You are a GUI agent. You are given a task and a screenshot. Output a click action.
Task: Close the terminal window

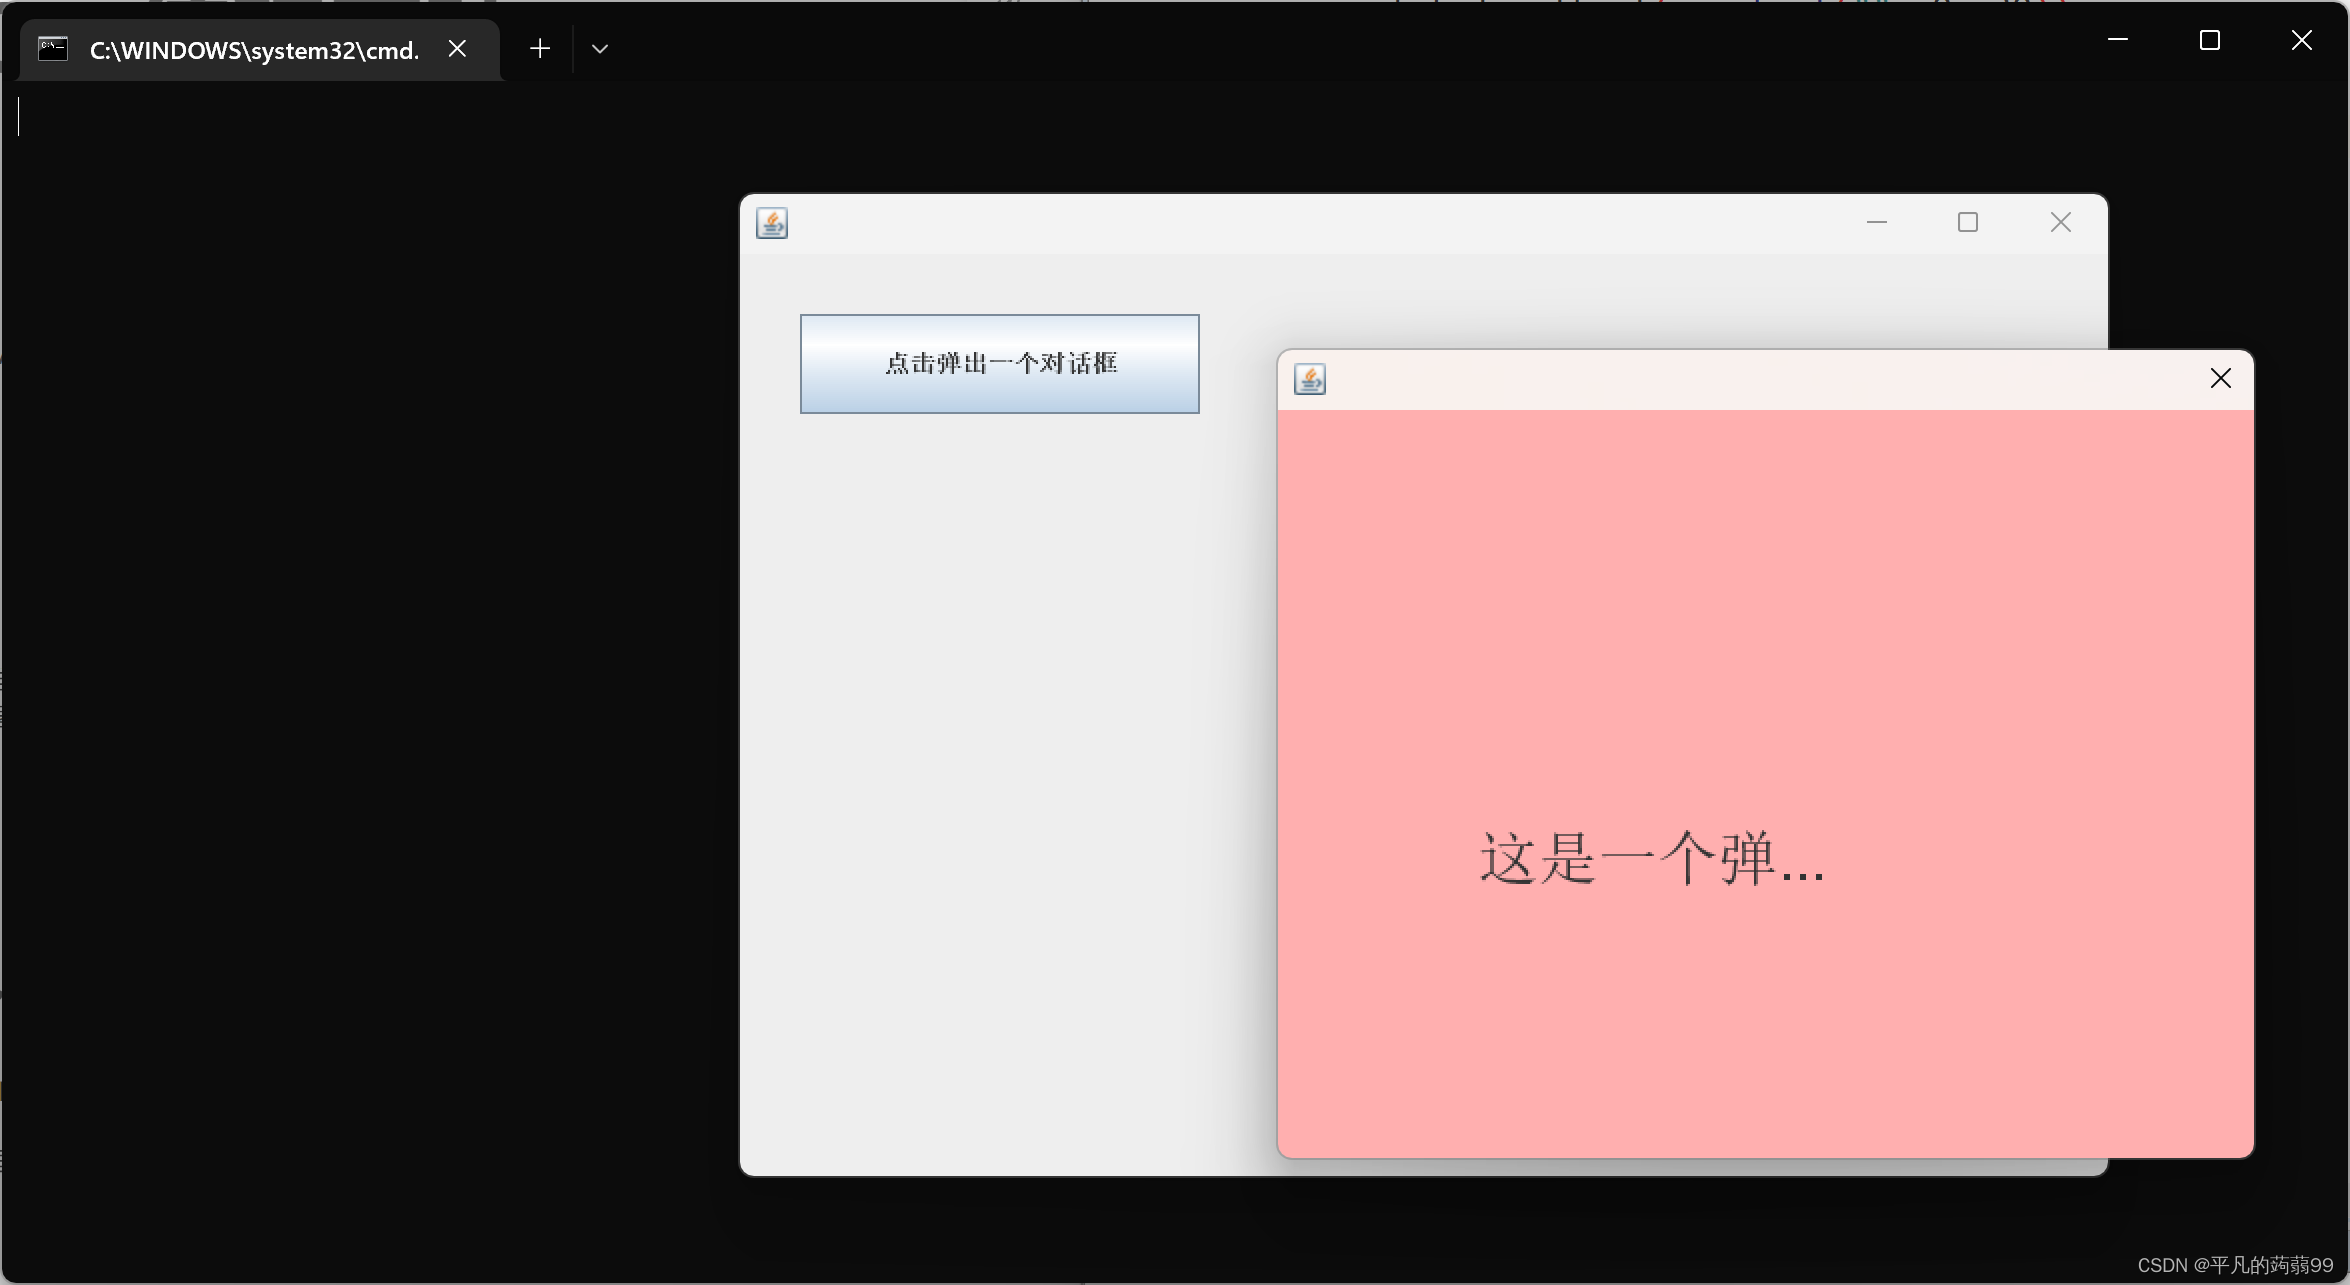(x=2301, y=40)
